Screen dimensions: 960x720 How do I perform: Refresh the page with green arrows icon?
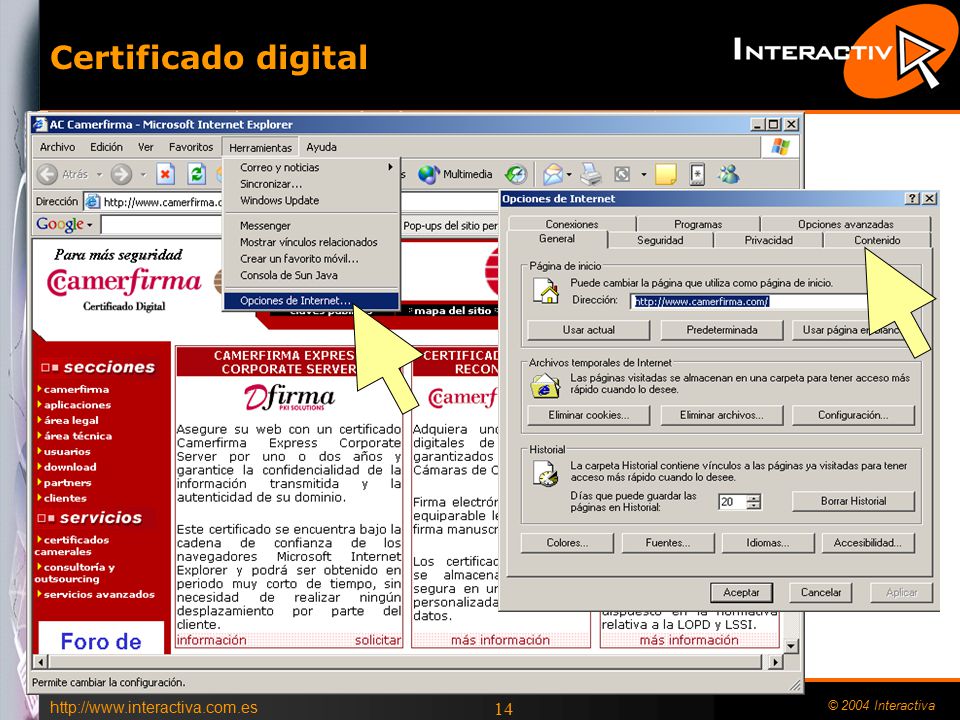pyautogui.click(x=197, y=174)
